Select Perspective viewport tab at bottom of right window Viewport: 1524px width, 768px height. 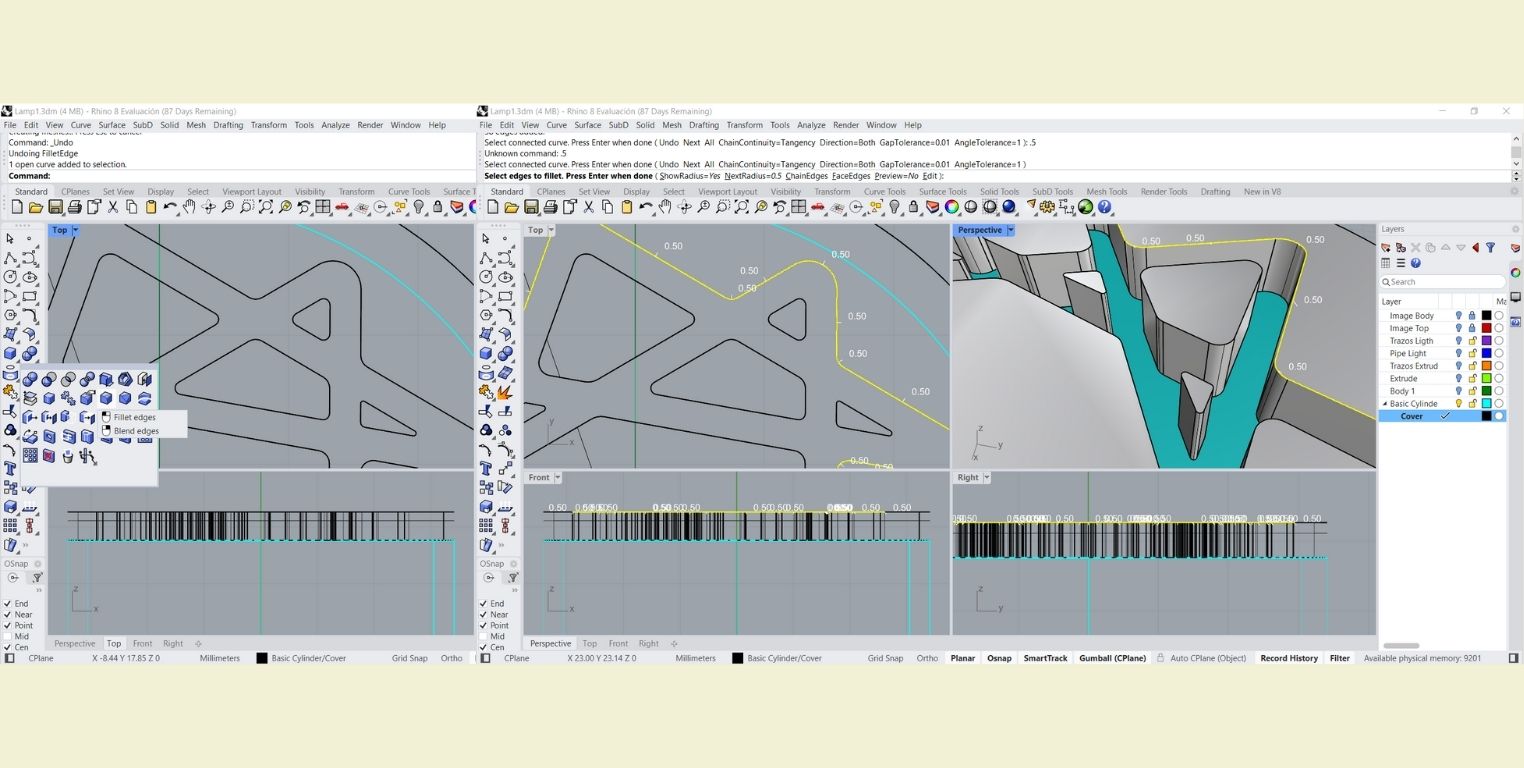click(x=551, y=644)
